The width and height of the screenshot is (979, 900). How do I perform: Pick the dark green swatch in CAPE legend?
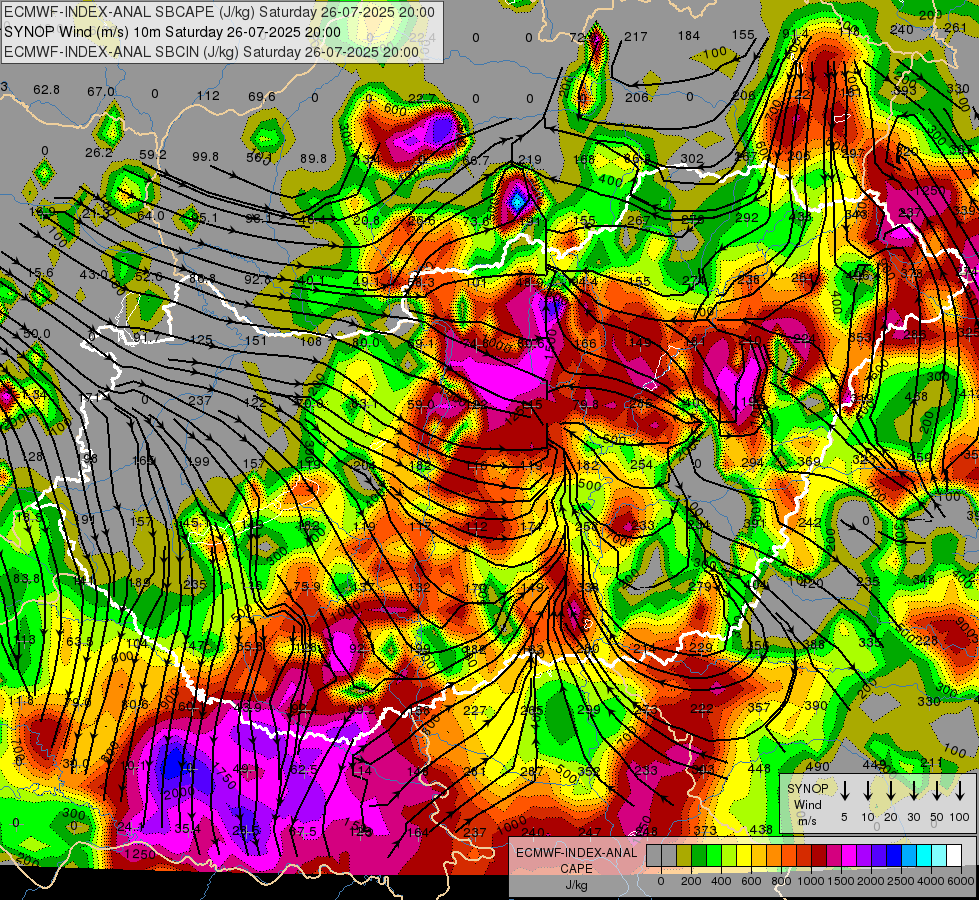699,856
